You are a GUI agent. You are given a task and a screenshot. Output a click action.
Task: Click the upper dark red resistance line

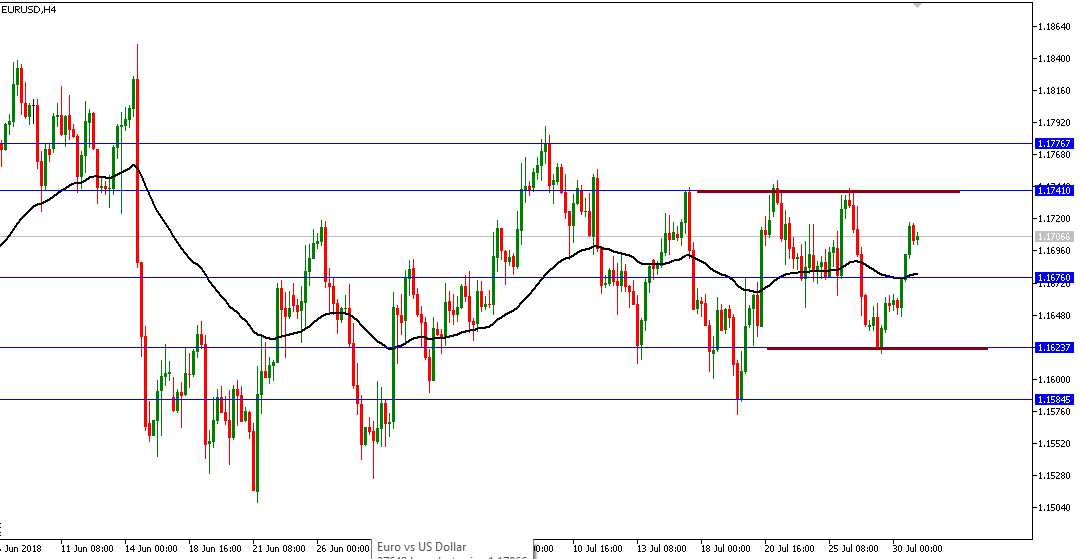(x=828, y=191)
